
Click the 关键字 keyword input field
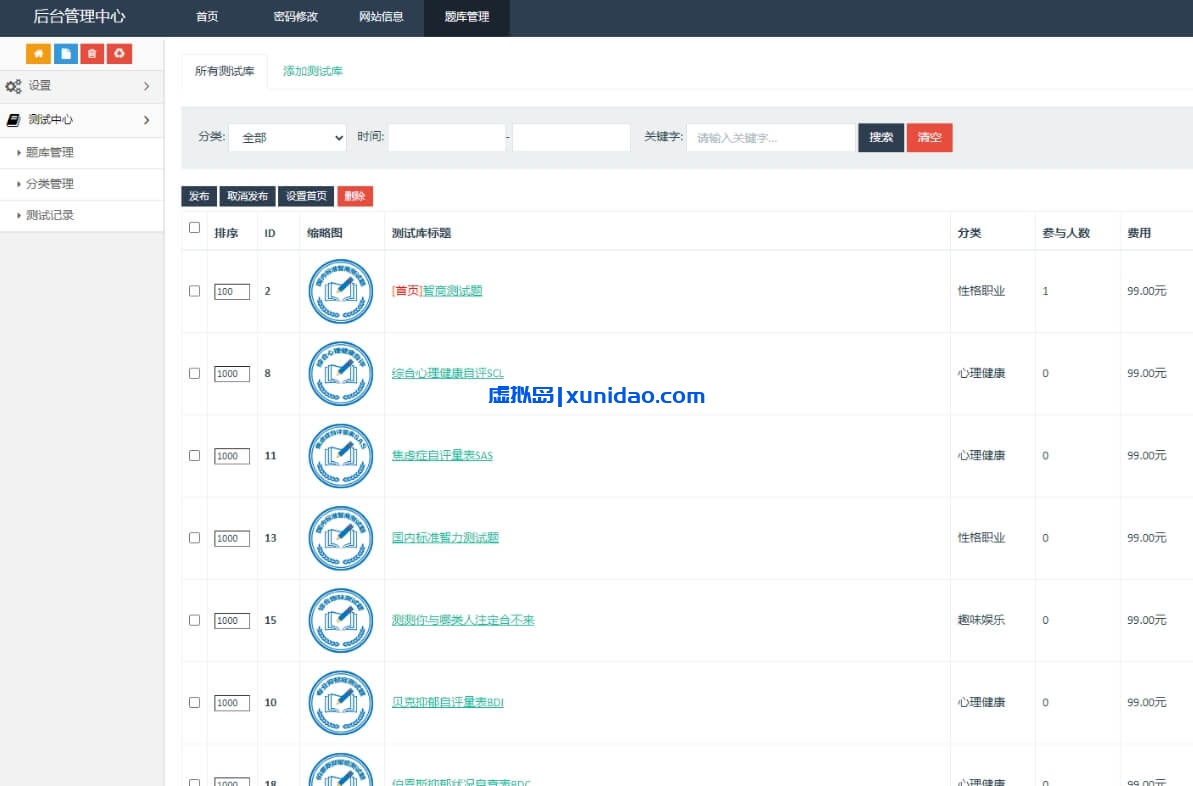pyautogui.click(x=770, y=138)
